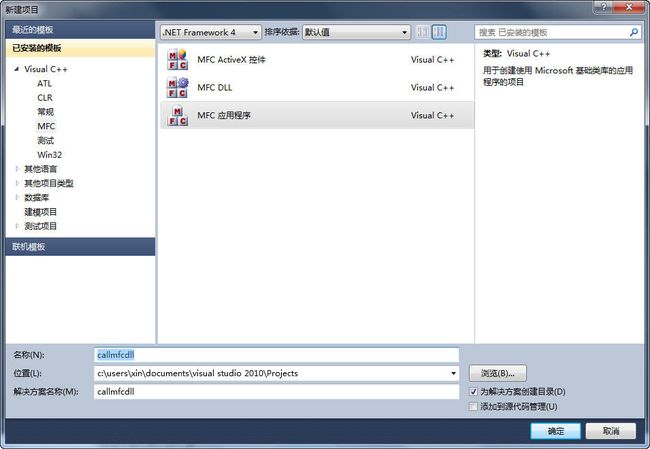Screen dimensions: 650x449
Task: Click the MFC DLL template icon
Action: [x=177, y=87]
